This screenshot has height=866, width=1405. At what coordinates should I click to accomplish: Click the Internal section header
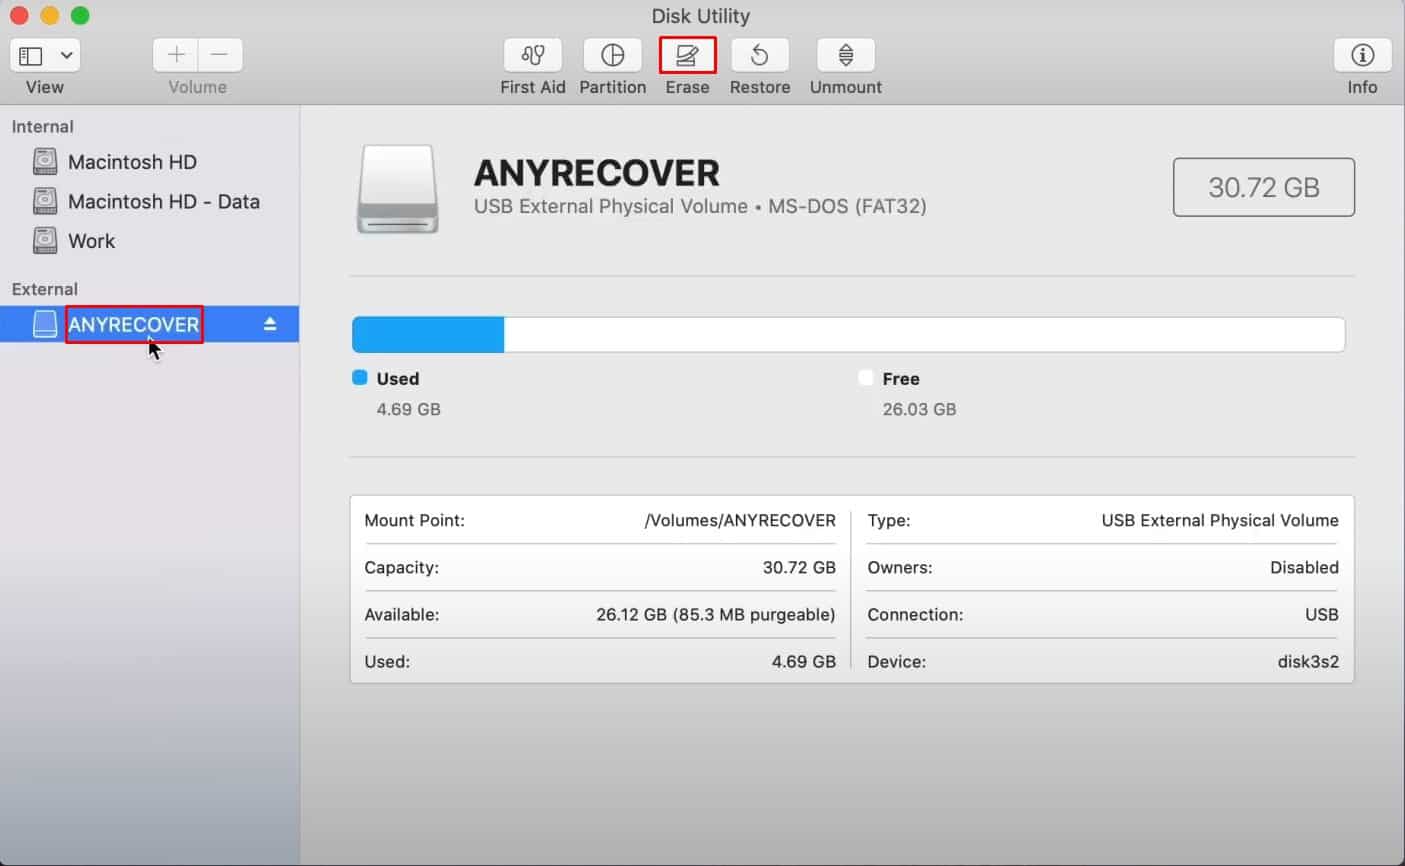click(43, 127)
